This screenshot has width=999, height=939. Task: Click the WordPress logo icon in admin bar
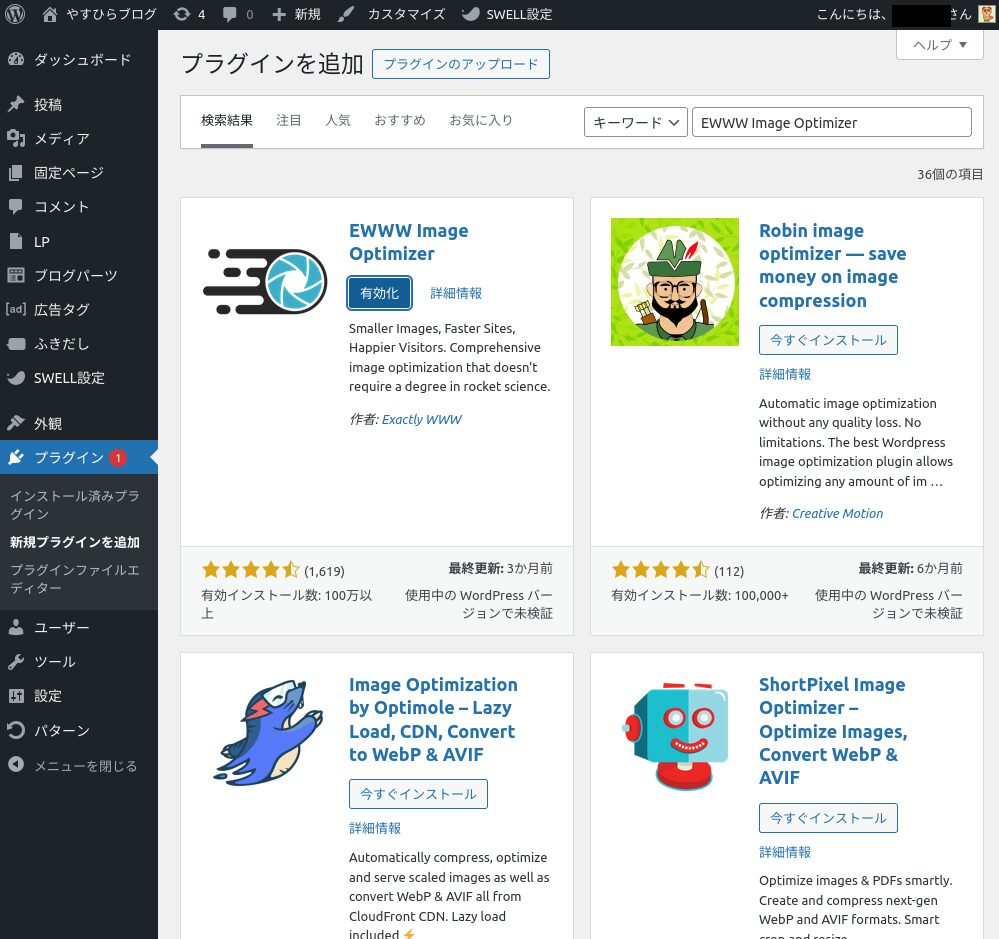[x=16, y=15]
